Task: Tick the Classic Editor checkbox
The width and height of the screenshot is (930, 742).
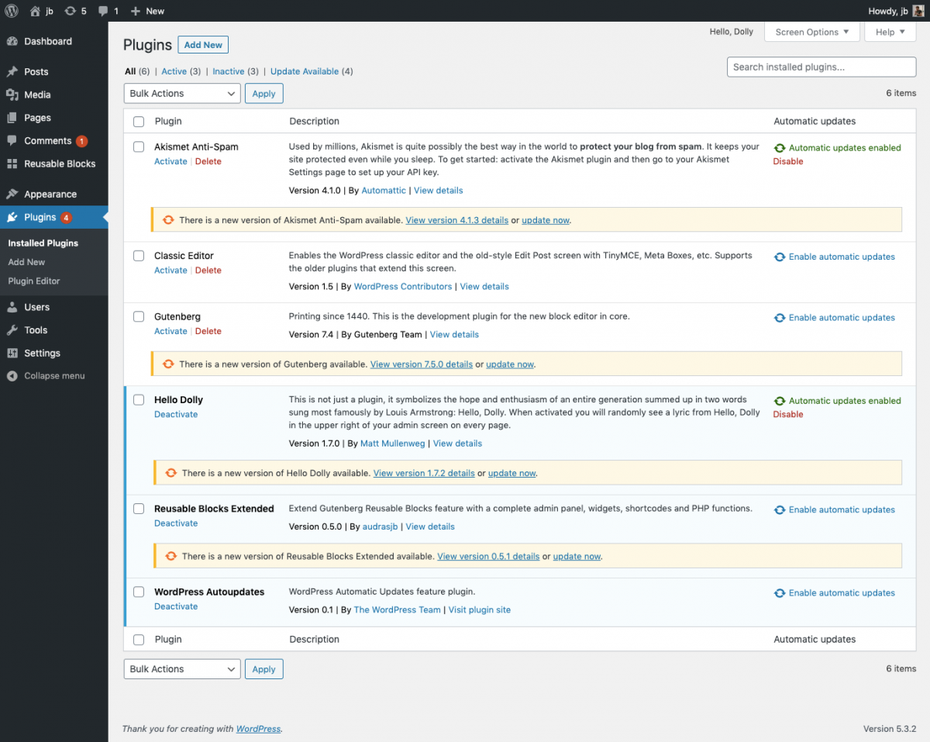Action: [x=139, y=256]
